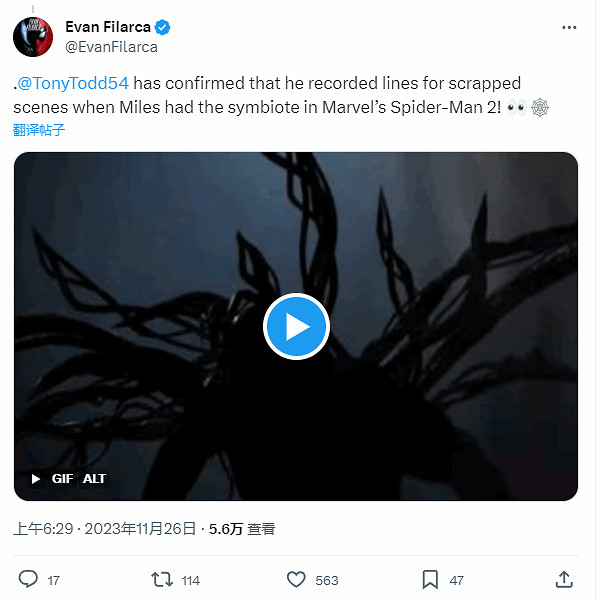Open the @TonyTodd54 mention link
Image resolution: width=600 pixels, height=602 pixels.
point(74,83)
